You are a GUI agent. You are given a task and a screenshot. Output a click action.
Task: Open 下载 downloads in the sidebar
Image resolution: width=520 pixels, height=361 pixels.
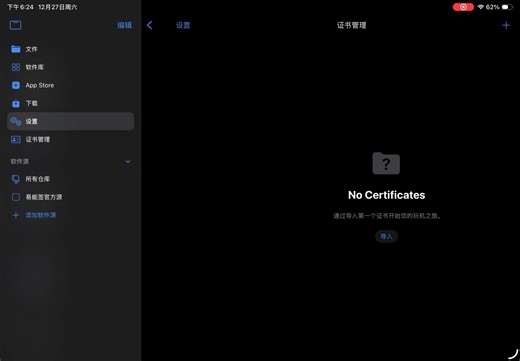pos(70,103)
